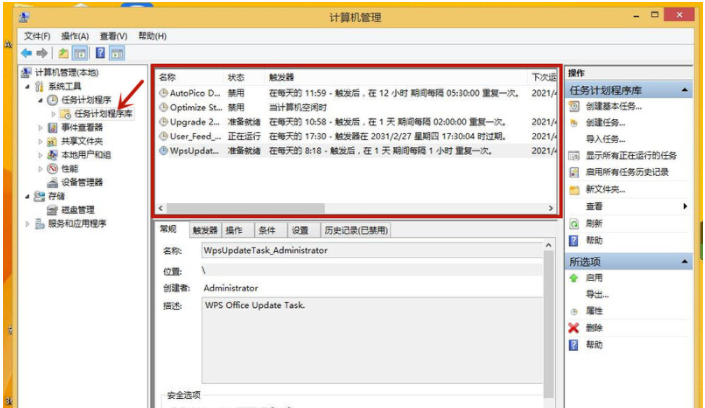Image resolution: width=705 pixels, height=408 pixels.
Task: Open the 操作(A) menu
Action: pyautogui.click(x=76, y=35)
